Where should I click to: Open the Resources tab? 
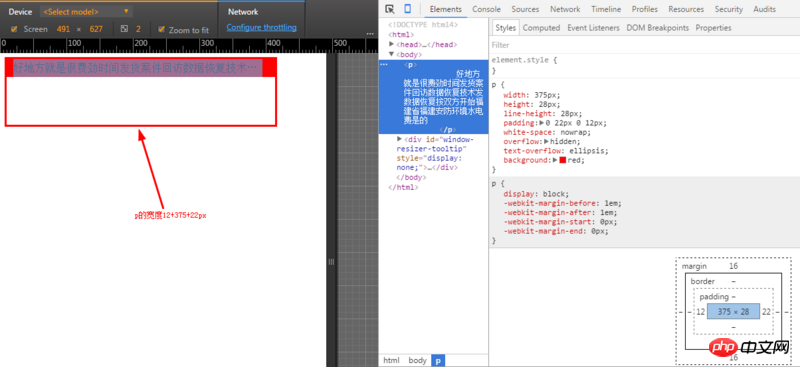click(x=686, y=9)
